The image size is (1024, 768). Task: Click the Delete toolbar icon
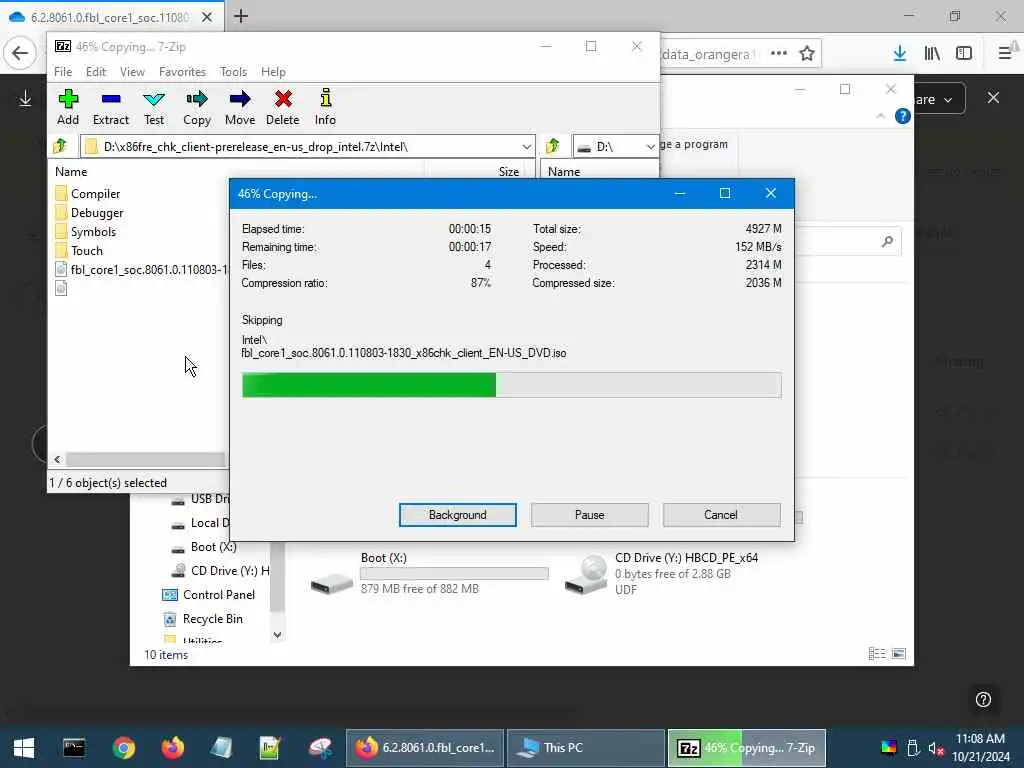283,107
